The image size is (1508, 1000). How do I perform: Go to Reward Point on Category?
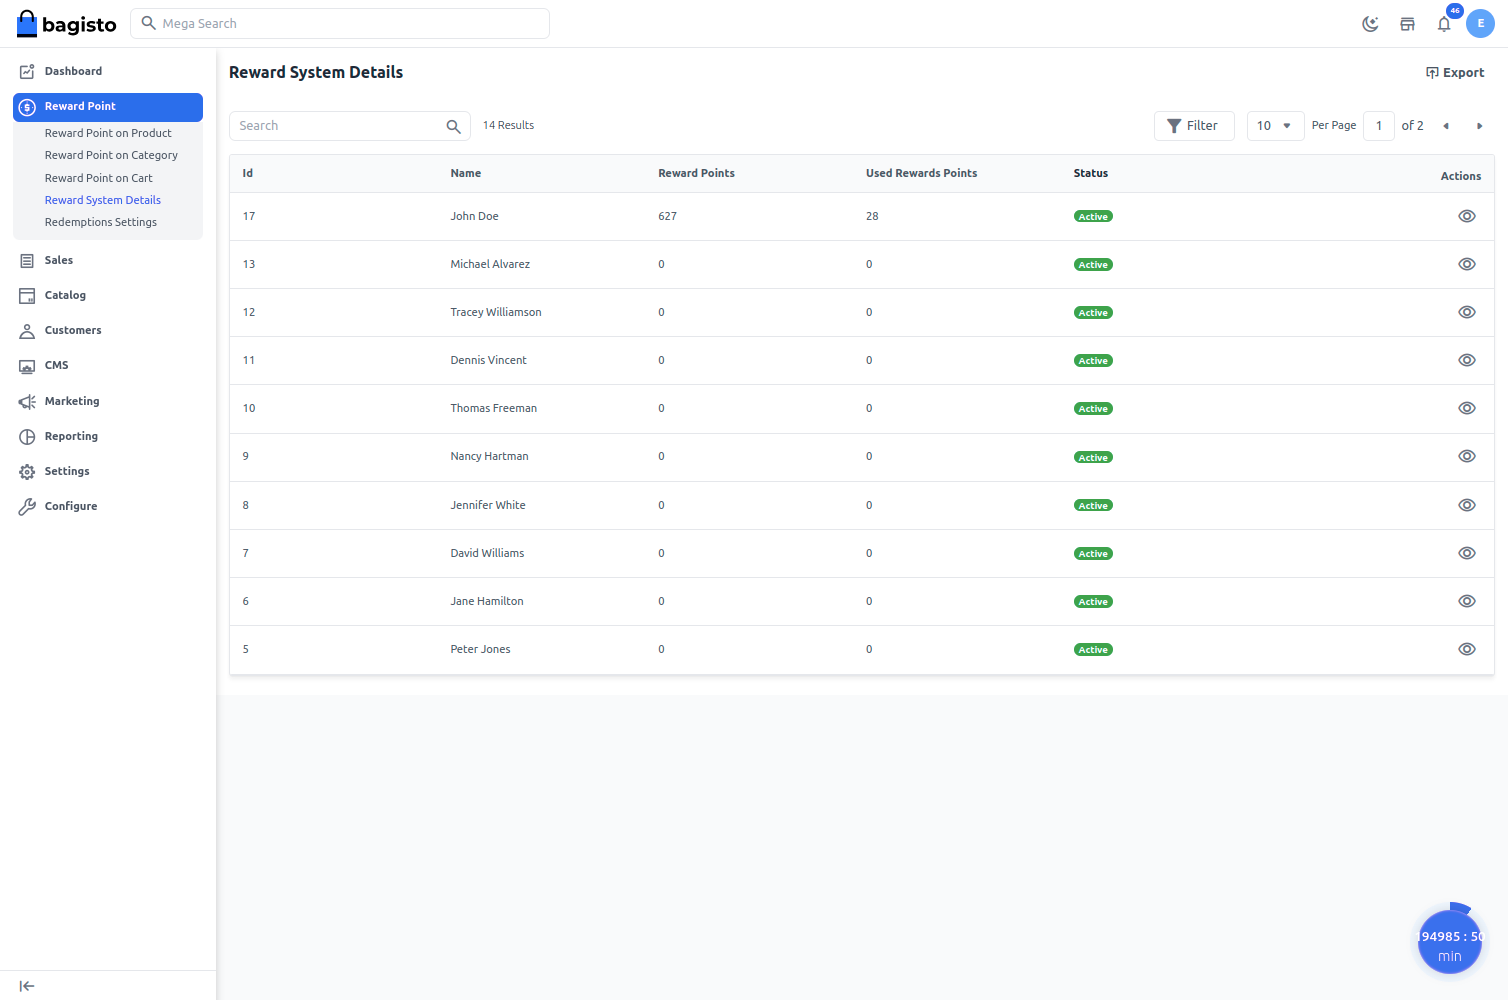pyautogui.click(x=111, y=155)
